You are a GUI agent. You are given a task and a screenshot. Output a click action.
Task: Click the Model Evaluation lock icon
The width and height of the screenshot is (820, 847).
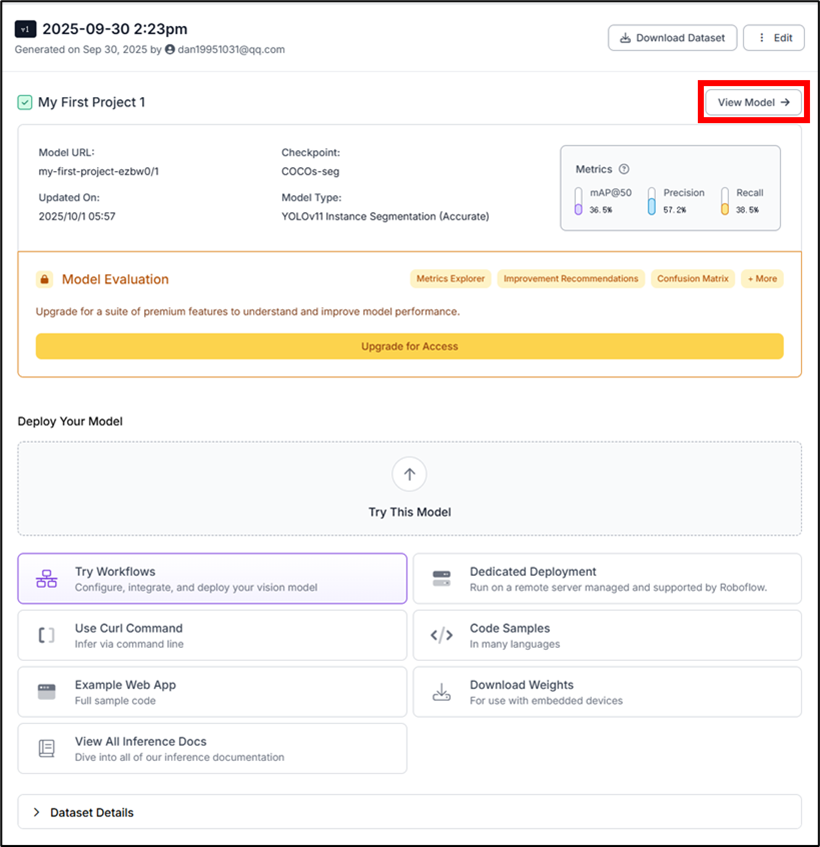(44, 279)
